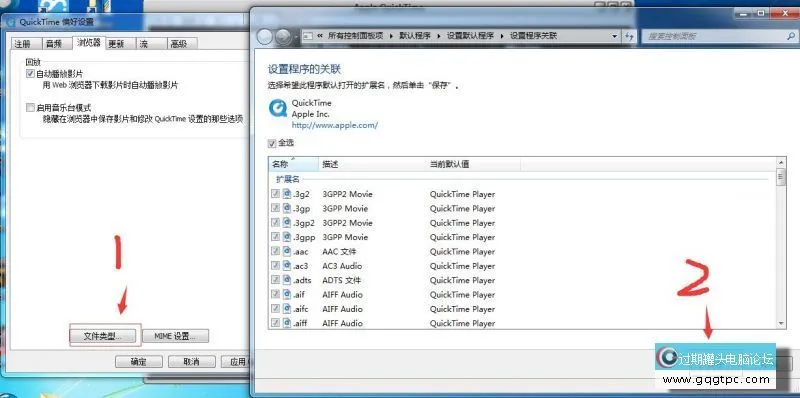Sort by the 描述 column header
The image size is (800, 398).
pos(372,164)
